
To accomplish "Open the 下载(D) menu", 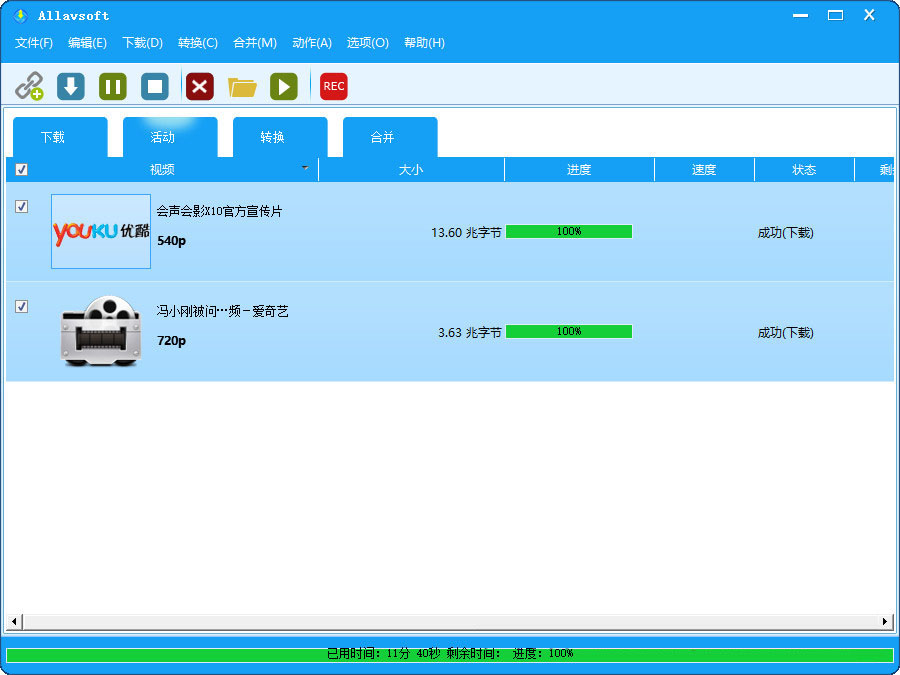I will (140, 43).
